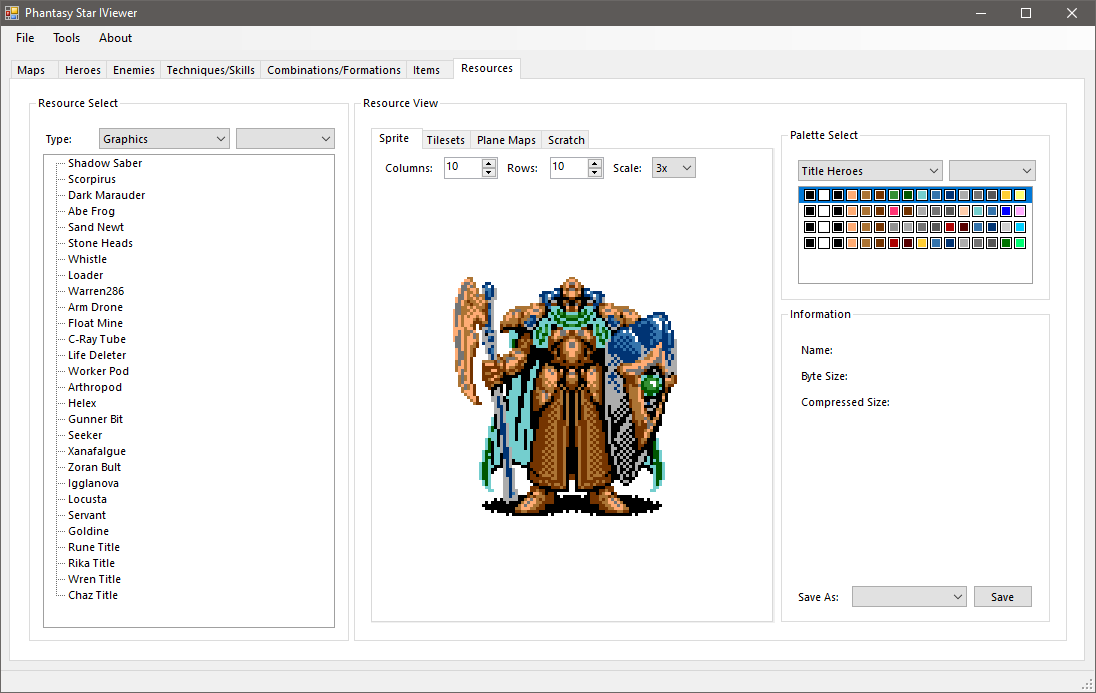The height and width of the screenshot is (693, 1096).
Task: Select the Sprite view tab
Action: [394, 138]
